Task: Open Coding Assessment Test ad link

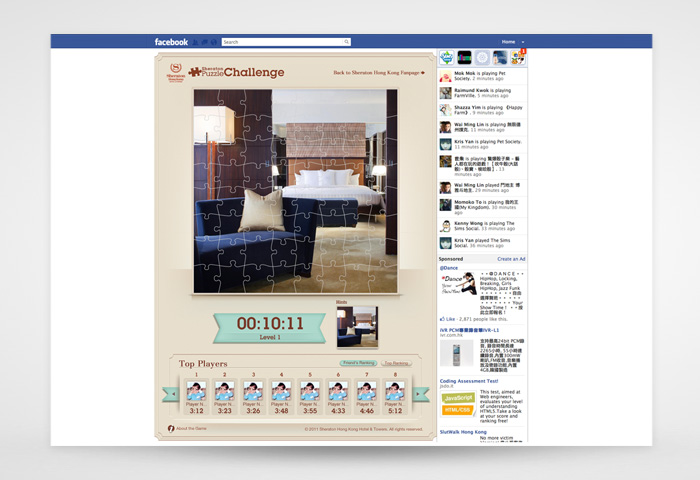Action: tap(469, 381)
